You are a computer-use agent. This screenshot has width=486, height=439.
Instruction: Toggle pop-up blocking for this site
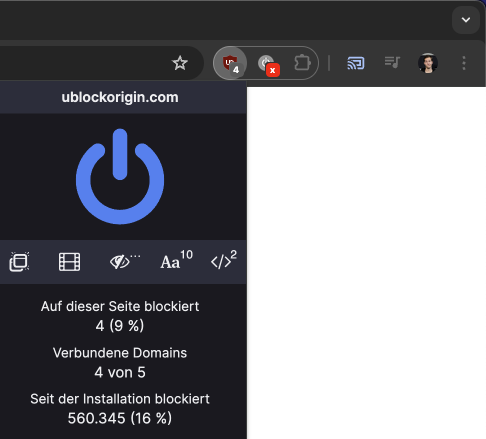coord(19,262)
